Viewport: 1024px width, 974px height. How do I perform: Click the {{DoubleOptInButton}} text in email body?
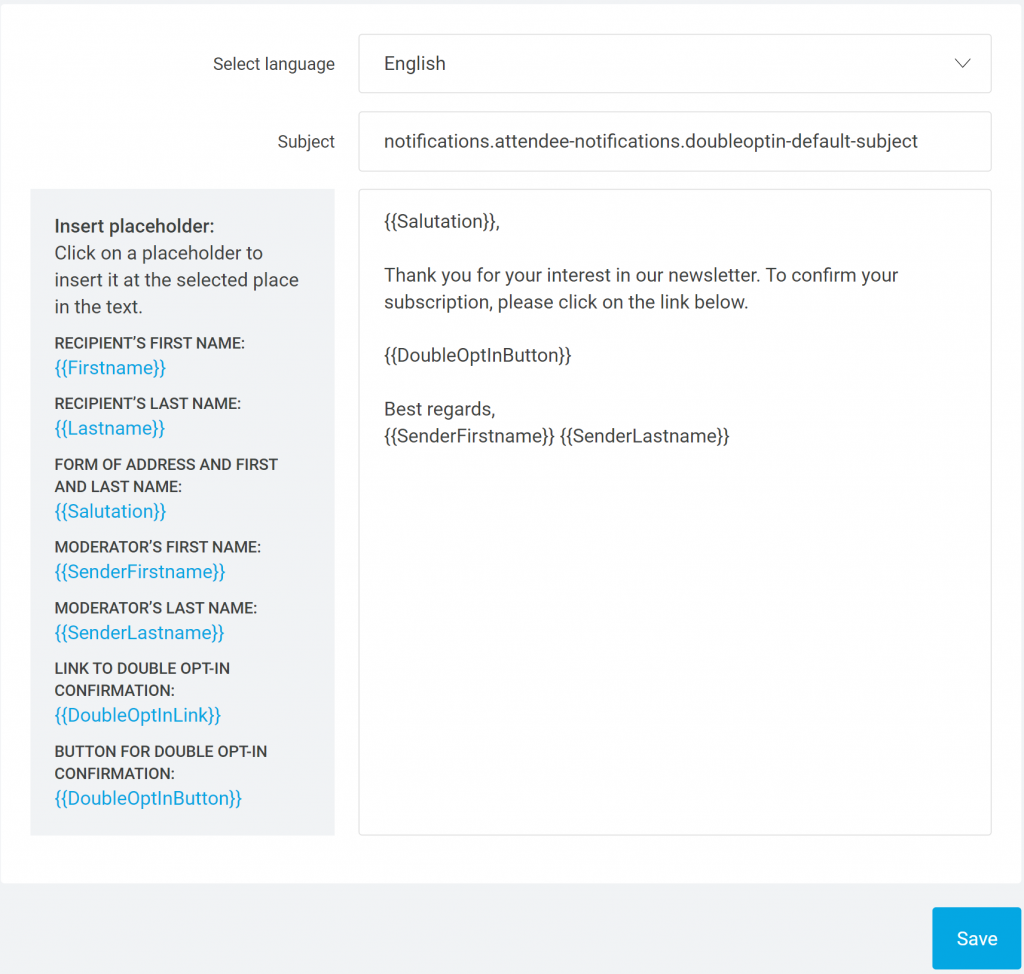pos(477,355)
